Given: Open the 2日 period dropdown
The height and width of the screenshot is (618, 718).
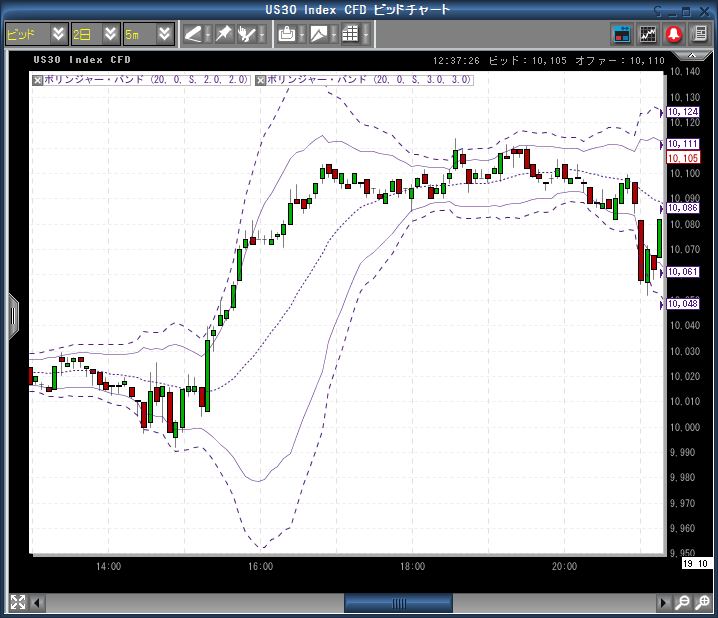Looking at the screenshot, I should click(111, 34).
